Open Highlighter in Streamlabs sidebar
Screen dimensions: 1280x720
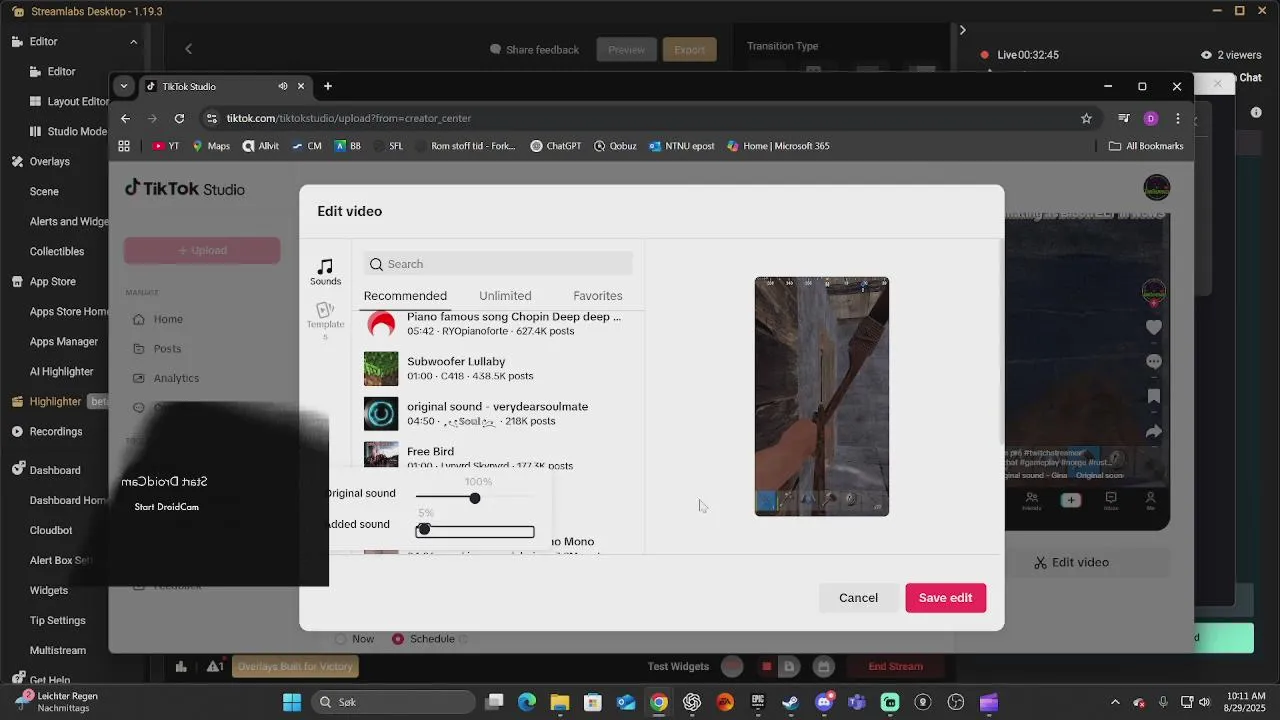pyautogui.click(x=47, y=402)
